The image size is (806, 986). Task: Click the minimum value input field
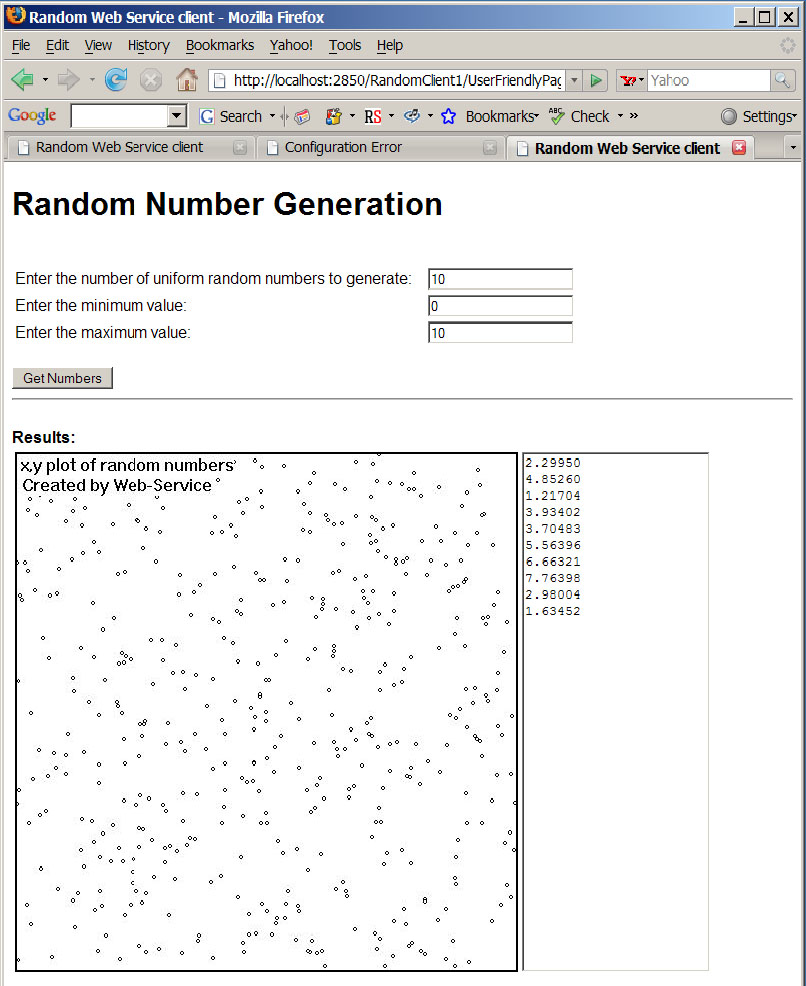pyautogui.click(x=500, y=306)
